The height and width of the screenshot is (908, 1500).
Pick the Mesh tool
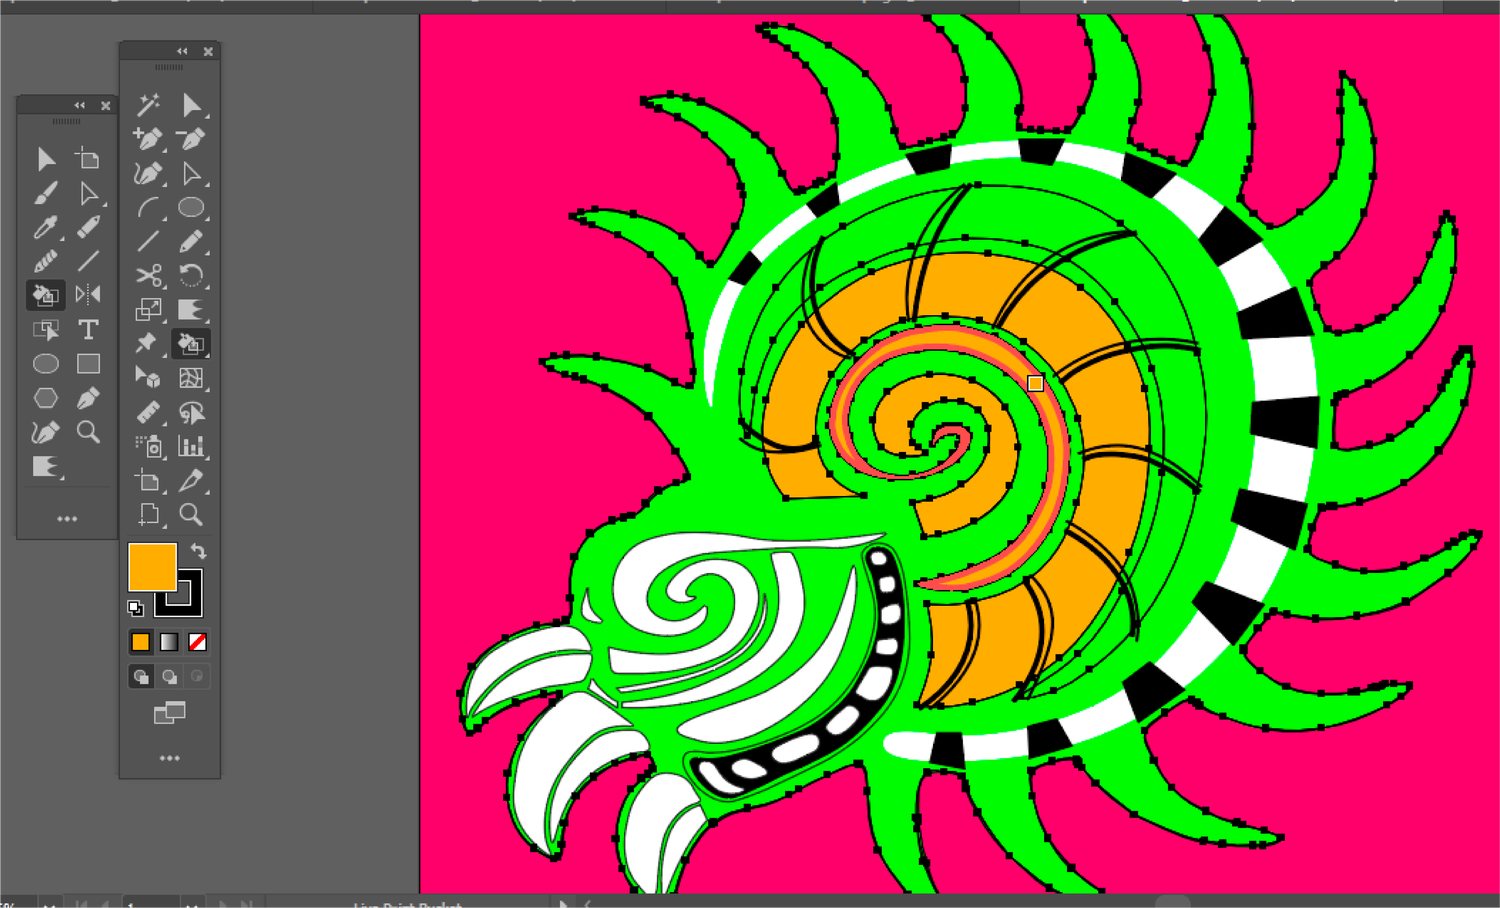[190, 379]
